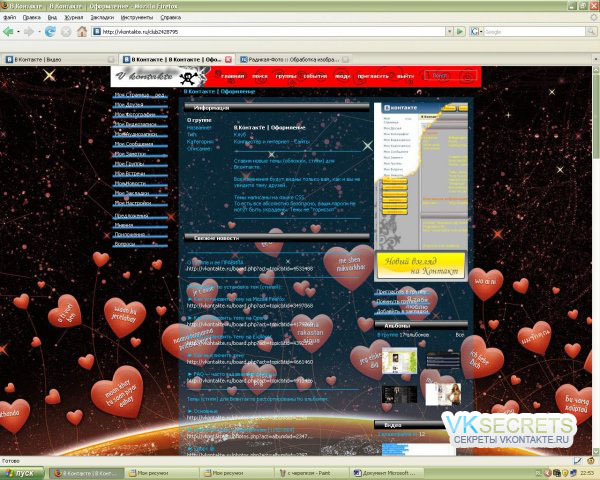Screen dimensions: 600x480
Task: Open the Вид menu
Action: coord(52,17)
